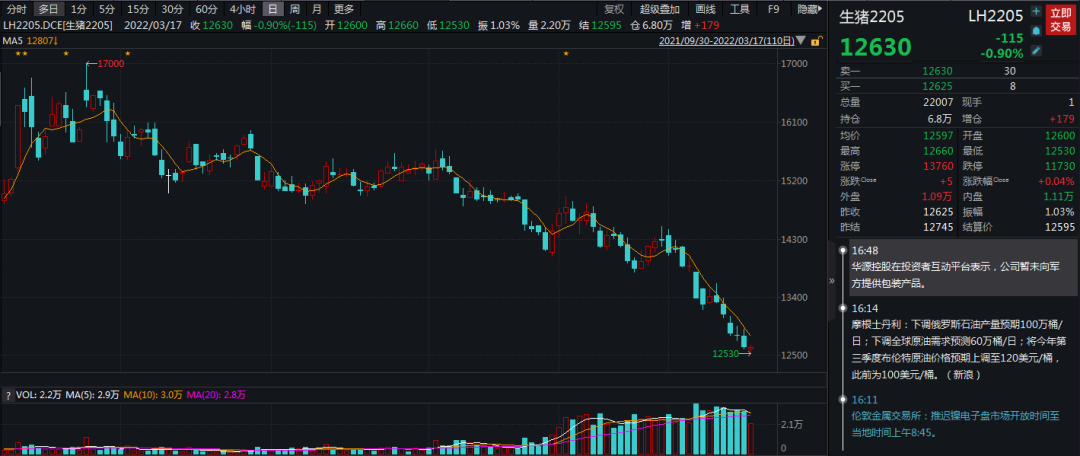Click the large 12630 latest price

click(x=875, y=48)
